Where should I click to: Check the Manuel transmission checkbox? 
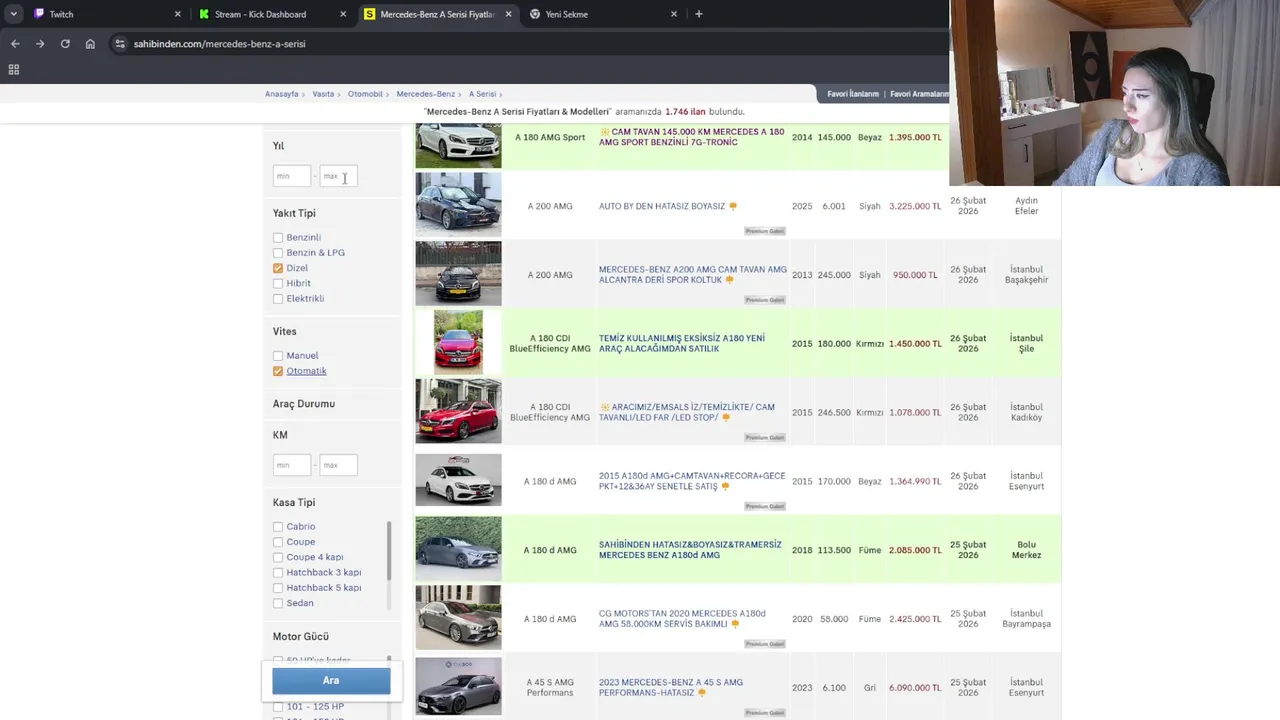tap(278, 356)
